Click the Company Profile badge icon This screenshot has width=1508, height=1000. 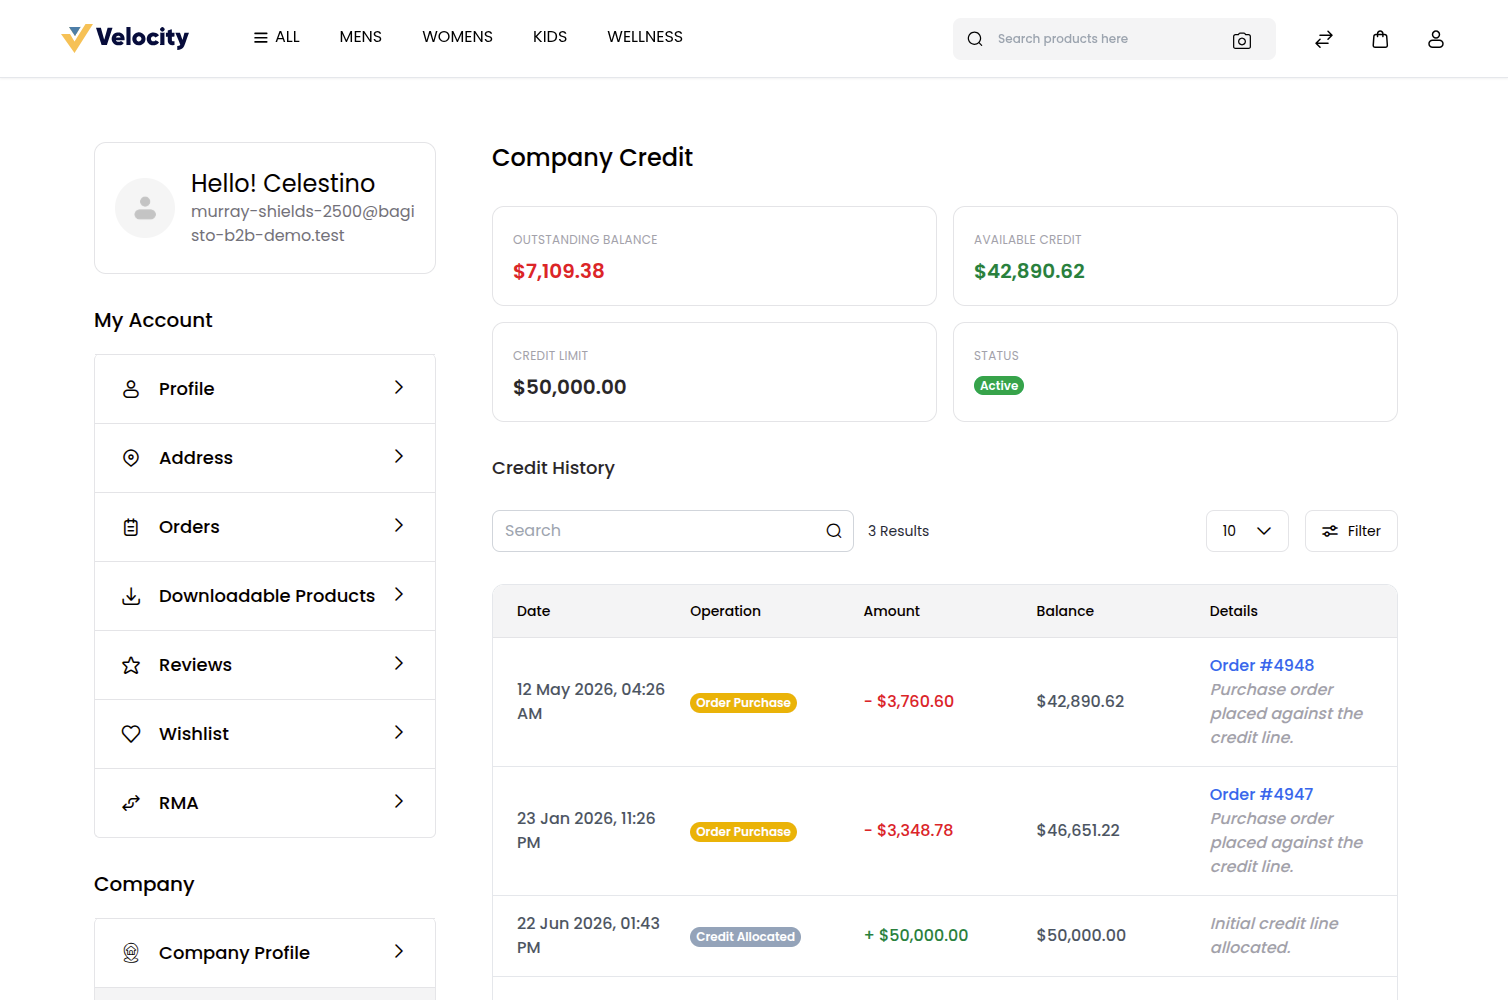131,953
